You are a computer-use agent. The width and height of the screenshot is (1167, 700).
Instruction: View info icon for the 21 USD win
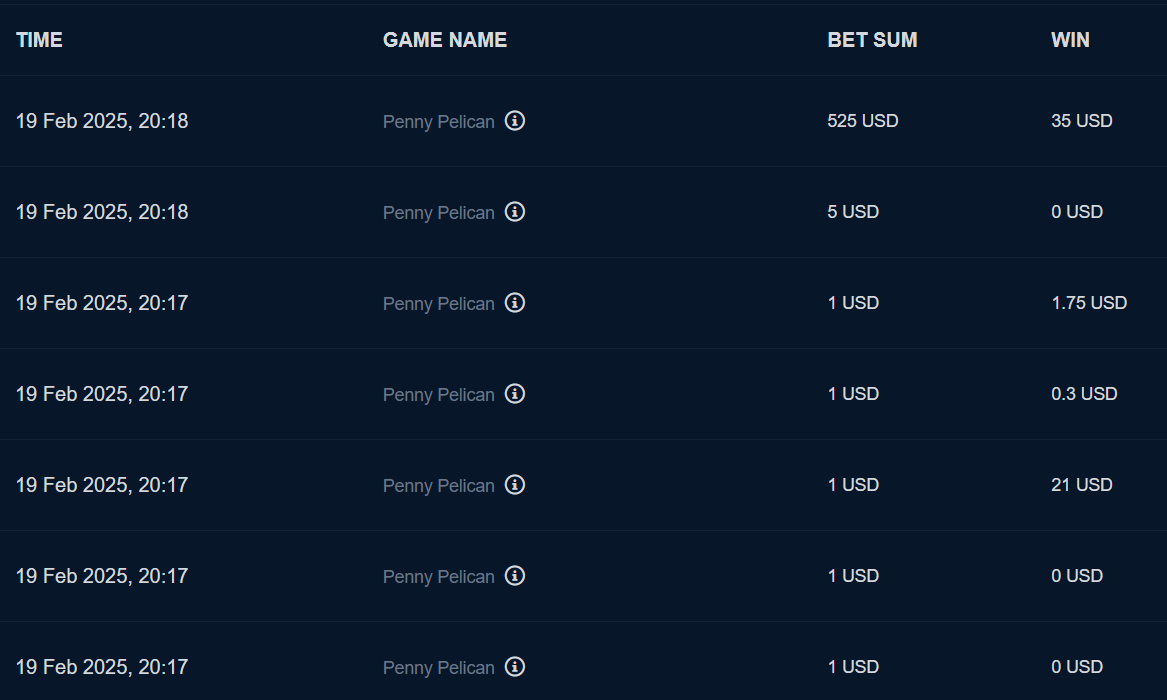(x=515, y=485)
